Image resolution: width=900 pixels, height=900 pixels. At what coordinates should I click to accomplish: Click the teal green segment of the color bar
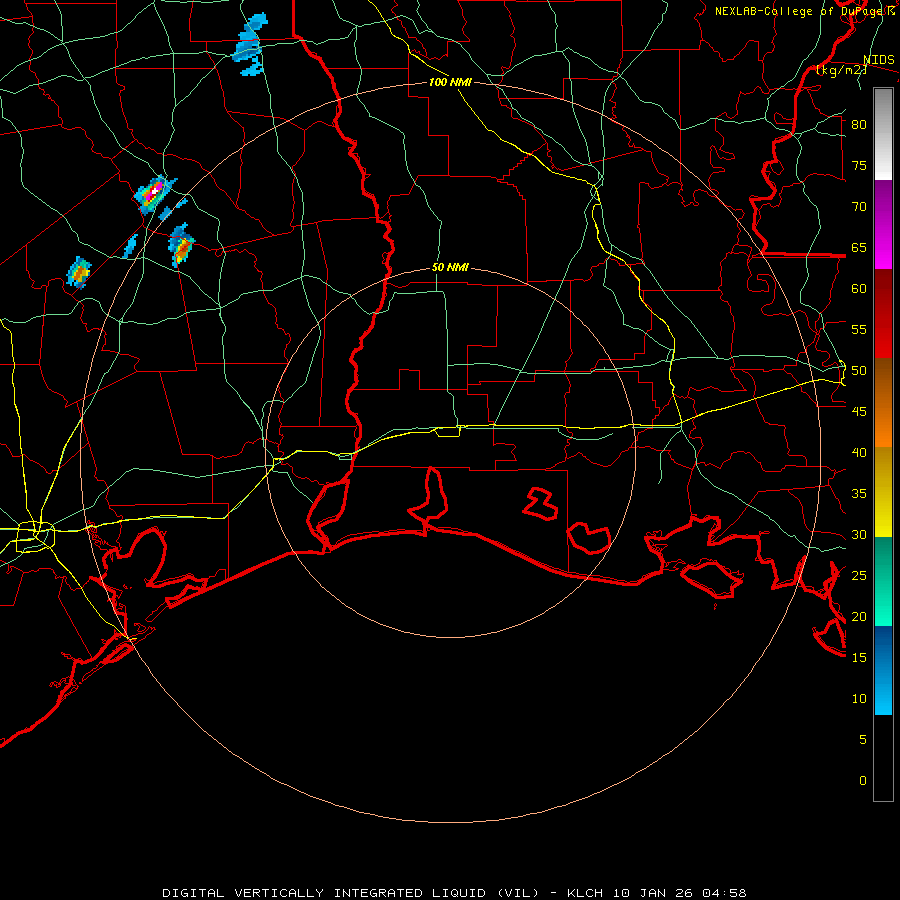pos(883,581)
